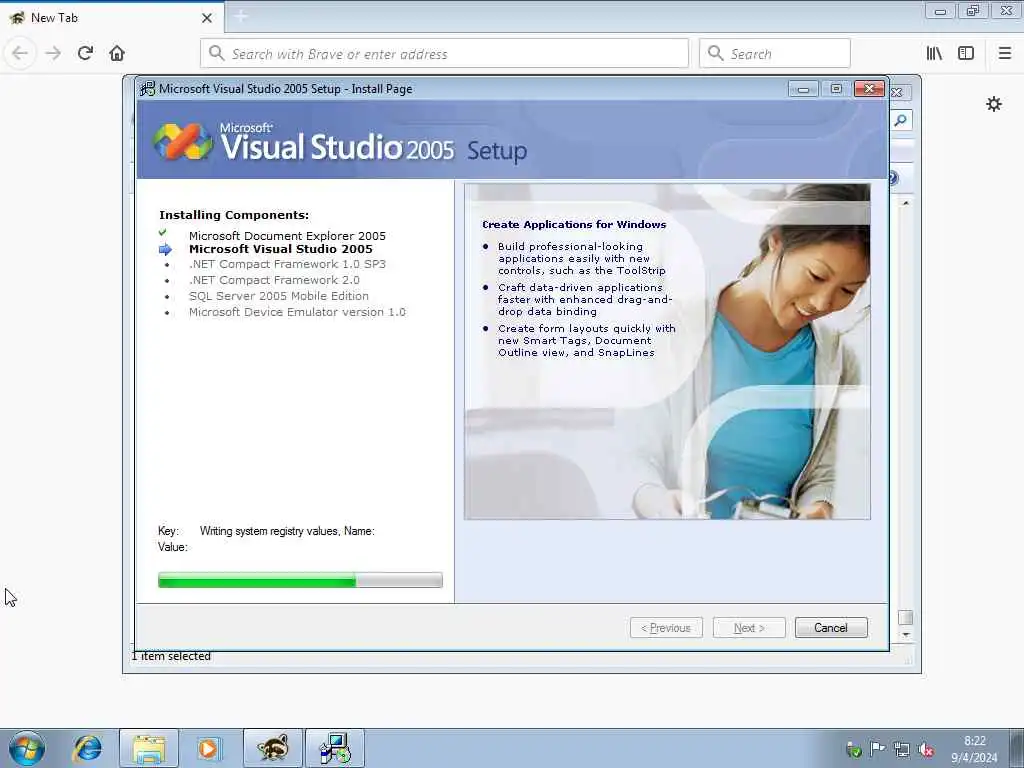Select SQL Server 2005 Mobile Edition entry

pos(279,296)
